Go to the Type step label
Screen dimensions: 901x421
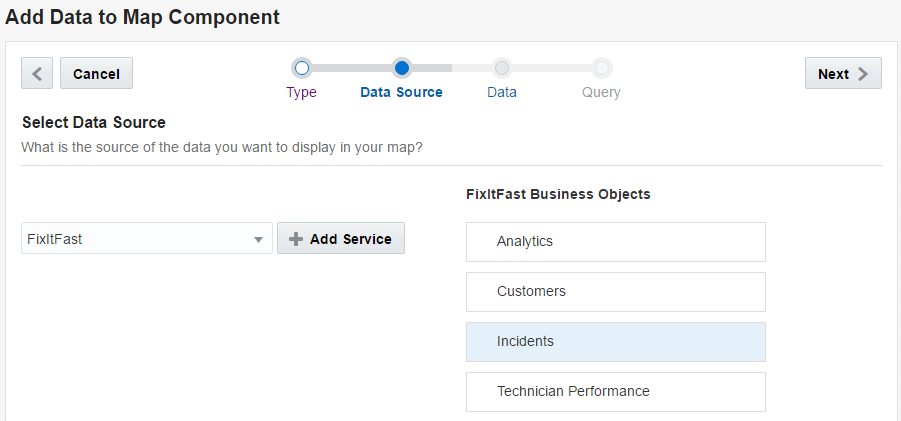[x=302, y=92]
